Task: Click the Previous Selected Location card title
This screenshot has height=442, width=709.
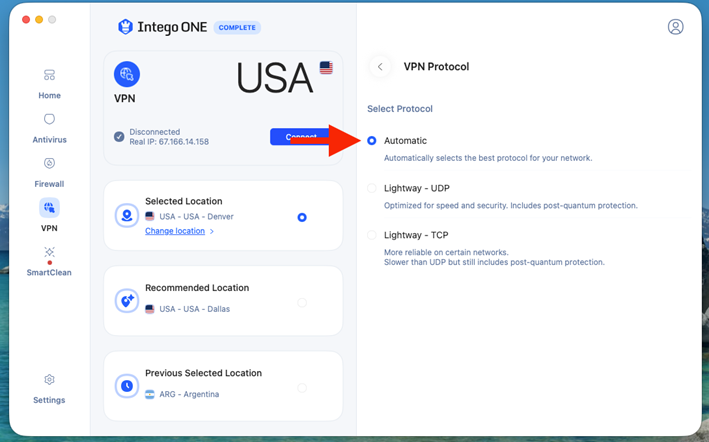Action: pos(203,373)
